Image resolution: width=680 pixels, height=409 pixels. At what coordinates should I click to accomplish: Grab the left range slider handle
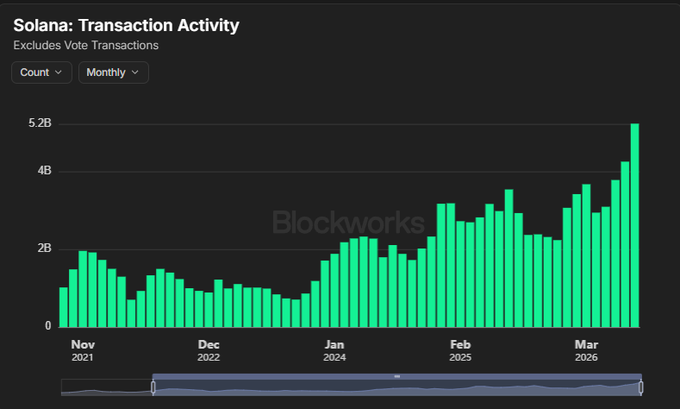pyautogui.click(x=153, y=387)
